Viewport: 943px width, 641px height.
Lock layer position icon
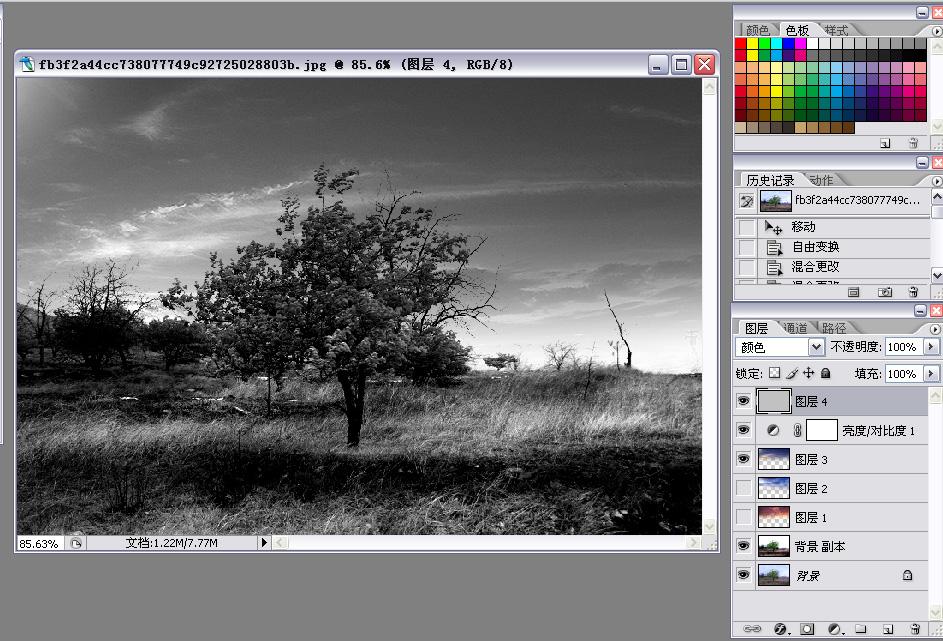click(x=808, y=373)
